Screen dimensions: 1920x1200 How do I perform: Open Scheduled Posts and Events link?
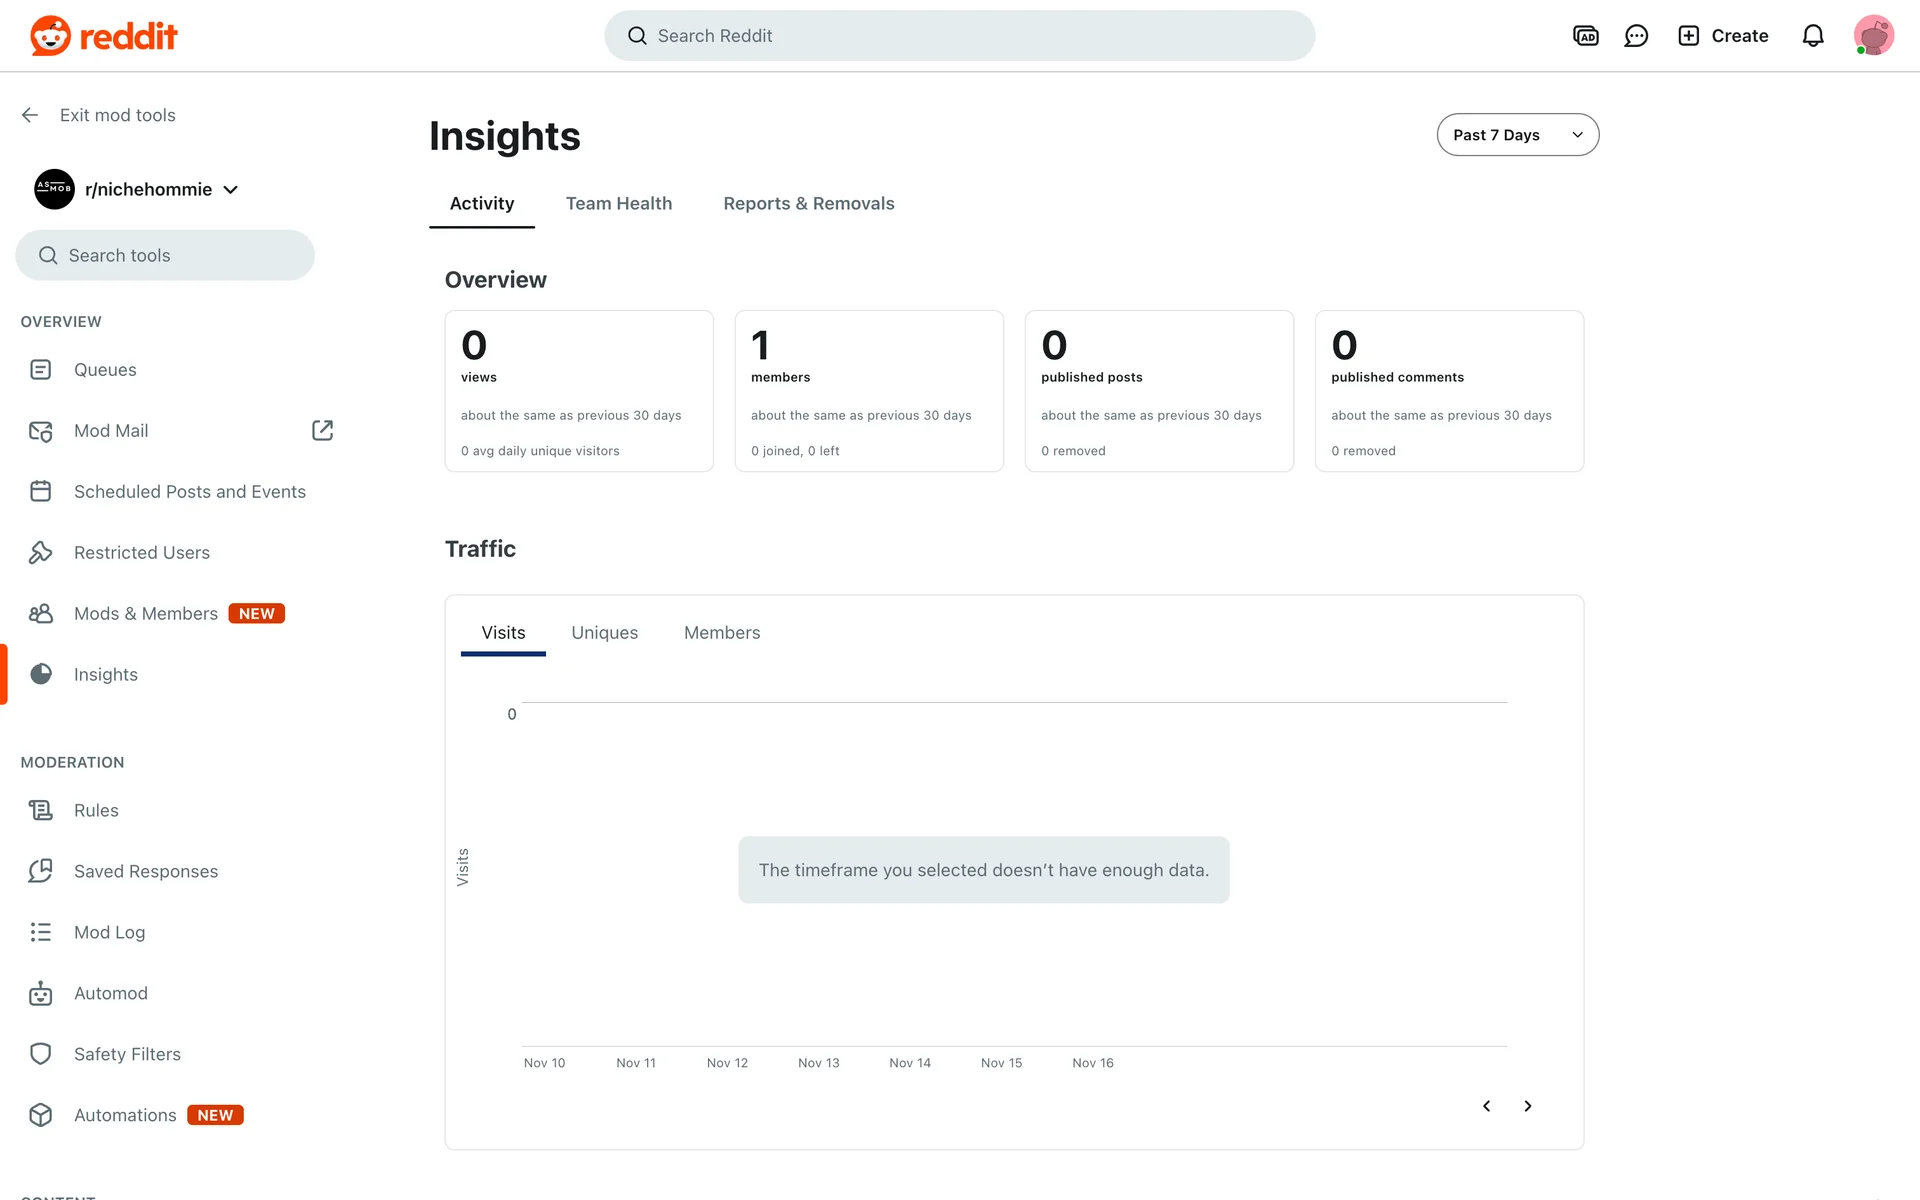tap(189, 491)
